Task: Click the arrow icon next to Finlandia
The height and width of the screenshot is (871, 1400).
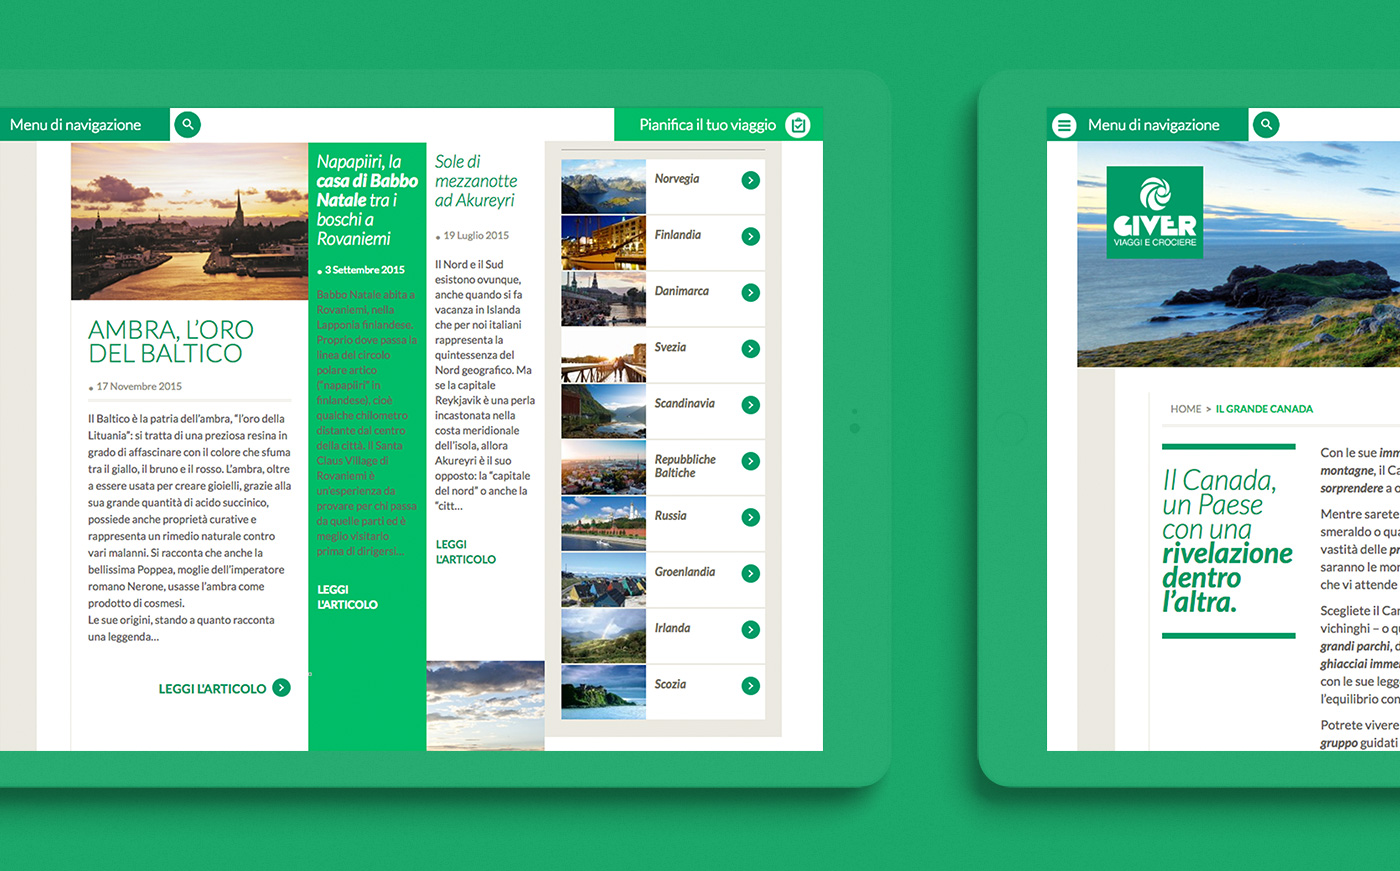Action: coord(750,236)
